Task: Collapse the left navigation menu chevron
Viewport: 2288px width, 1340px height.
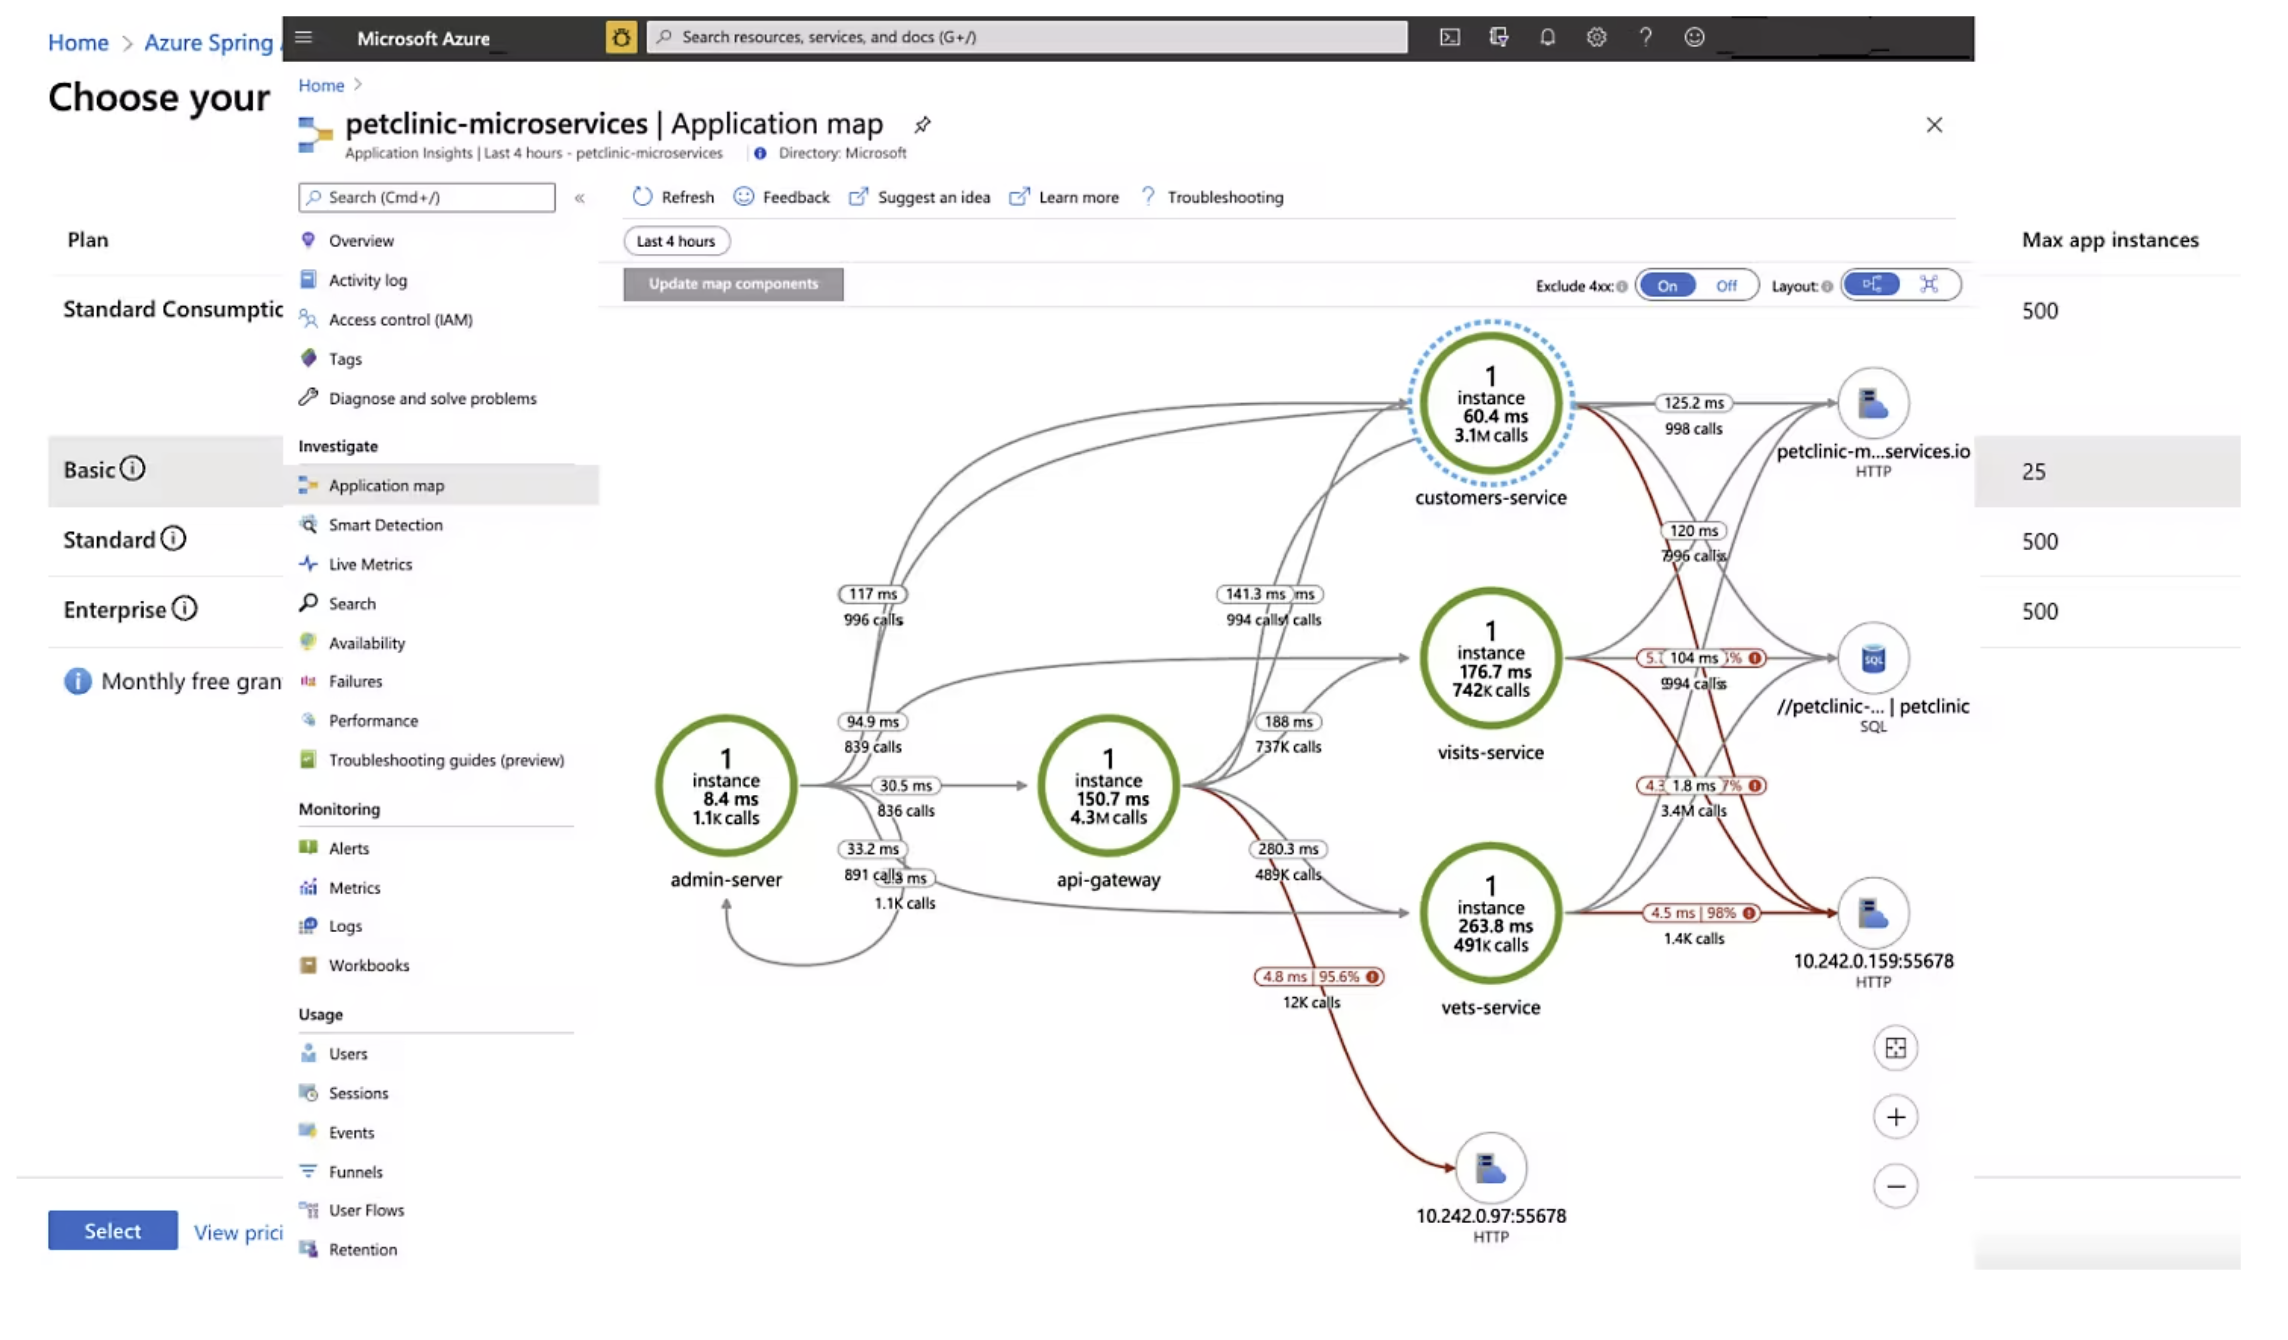Action: tap(580, 198)
